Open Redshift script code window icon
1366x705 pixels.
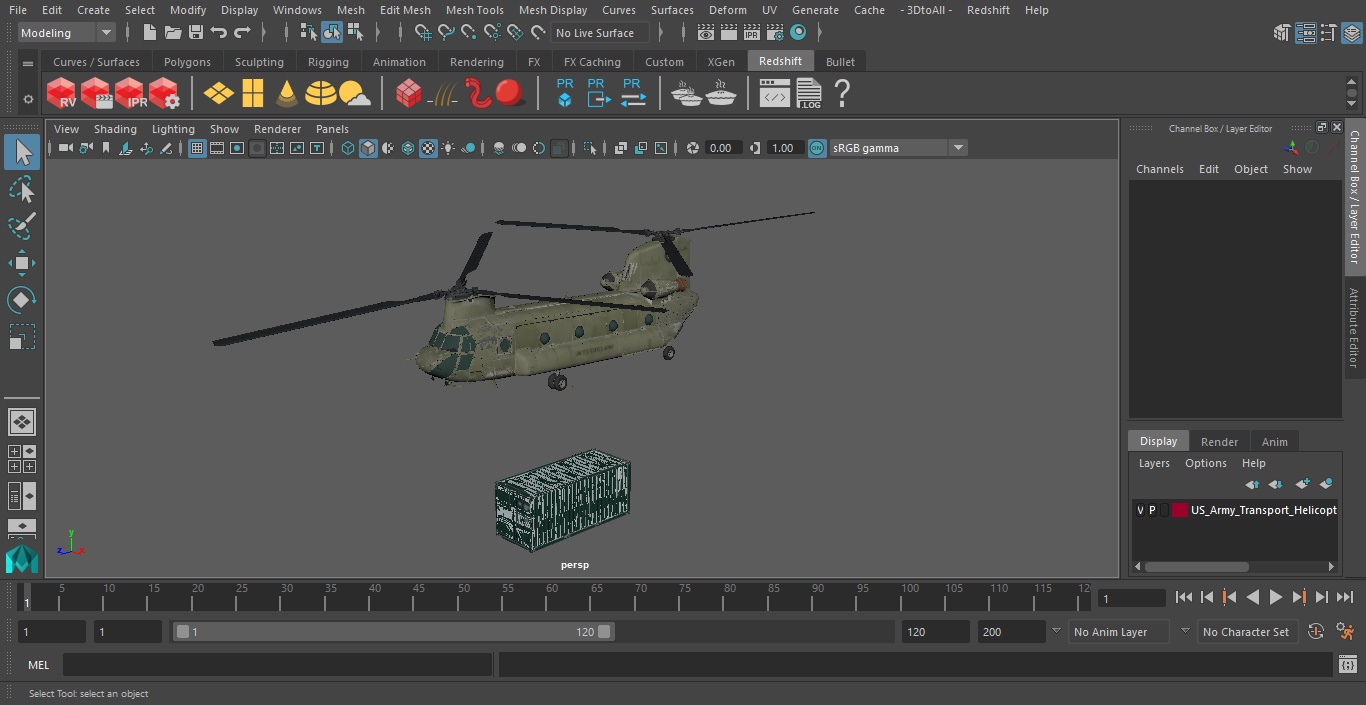(x=775, y=95)
